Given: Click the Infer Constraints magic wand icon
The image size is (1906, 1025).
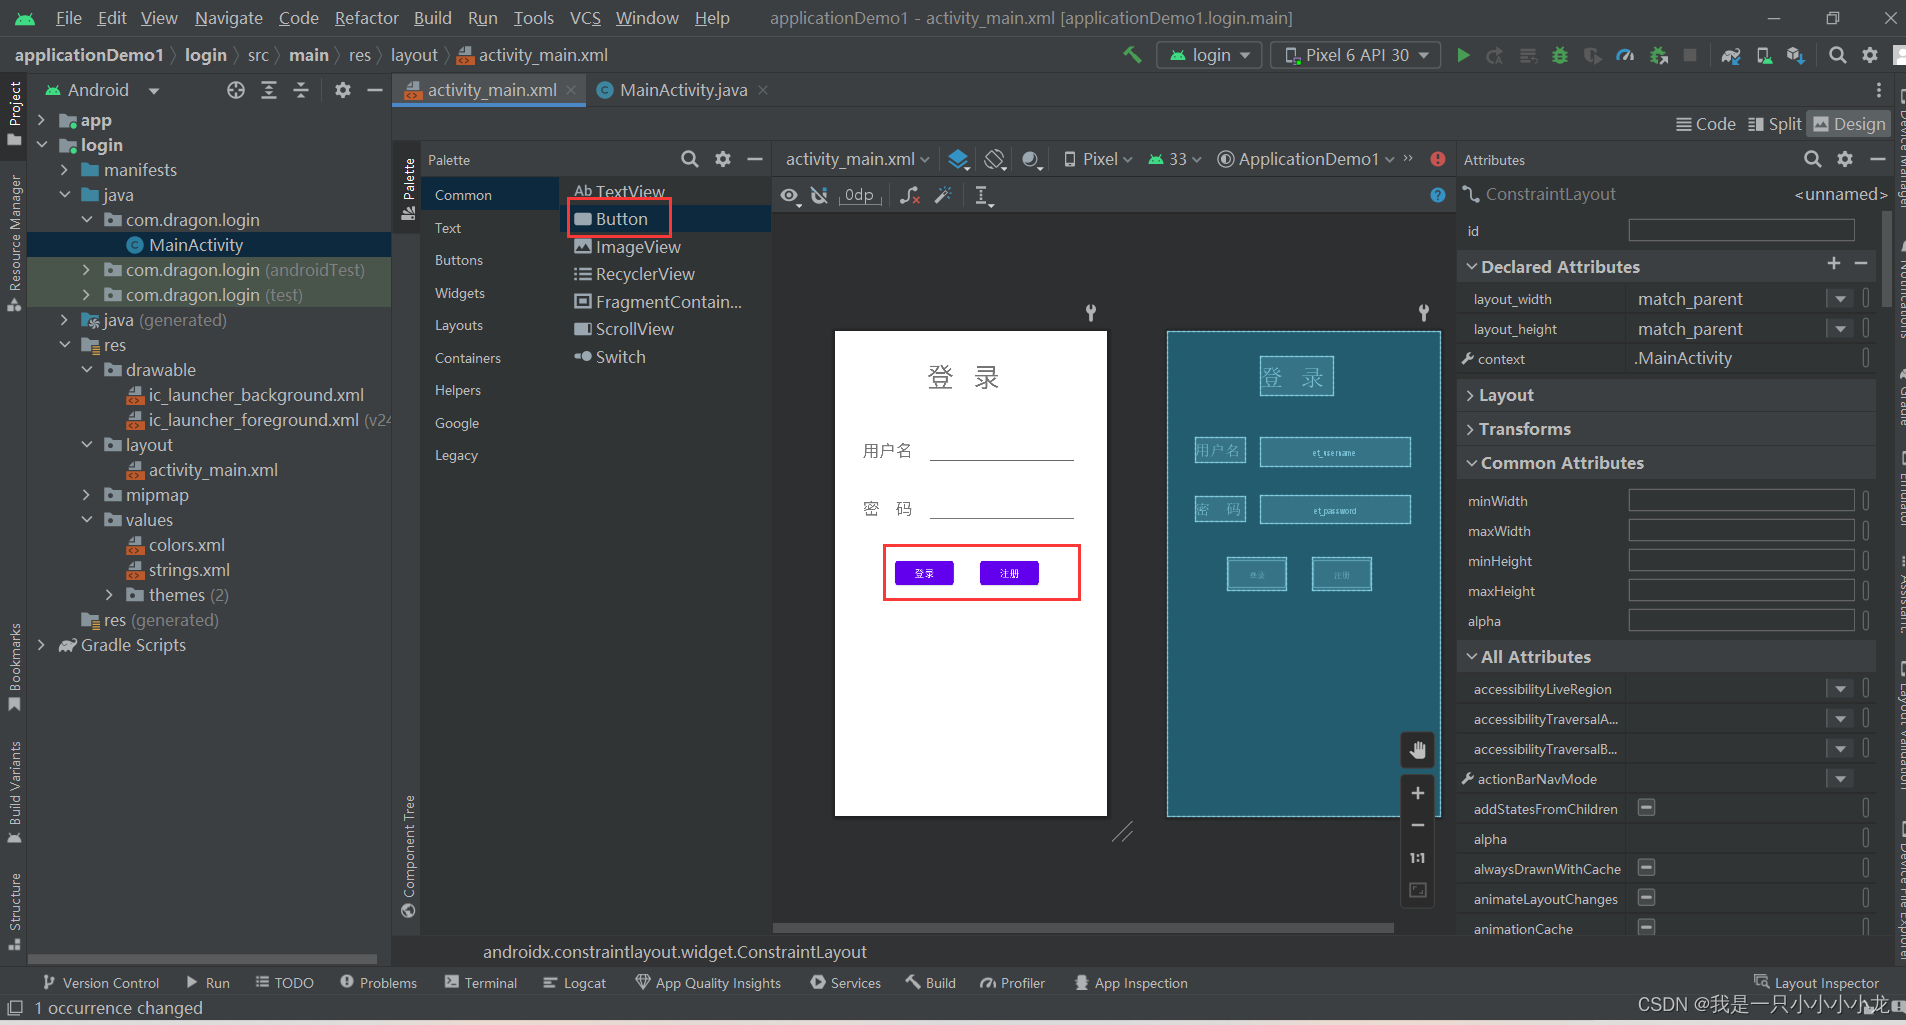Looking at the screenshot, I should click(942, 196).
